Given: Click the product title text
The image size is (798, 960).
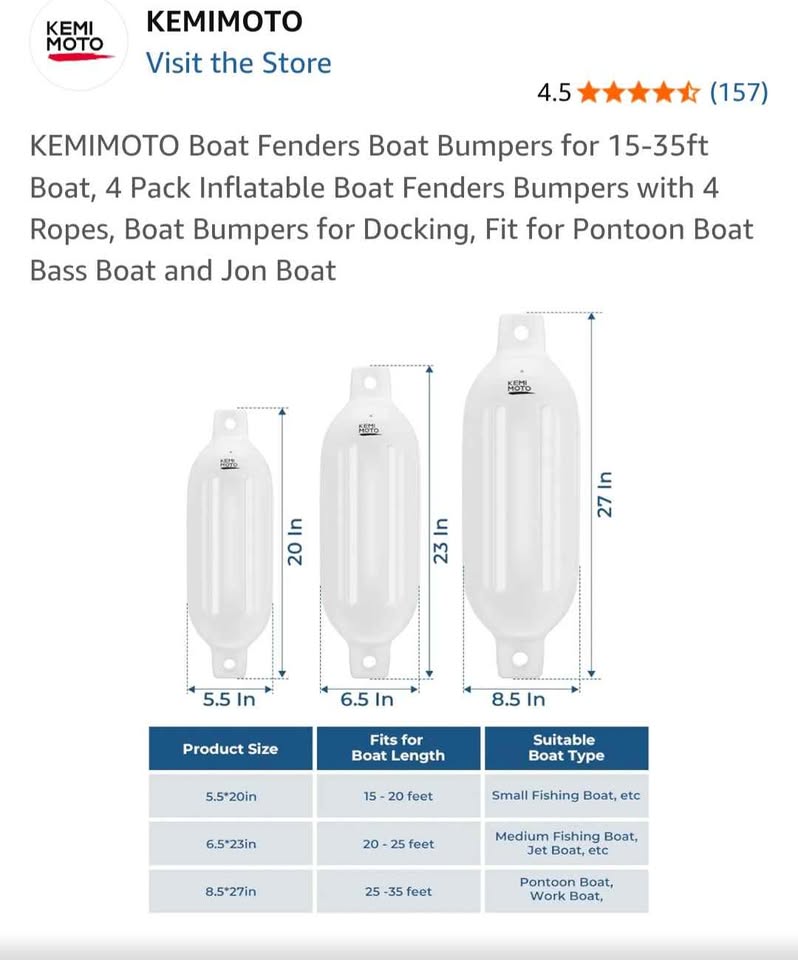Looking at the screenshot, I should [391, 207].
